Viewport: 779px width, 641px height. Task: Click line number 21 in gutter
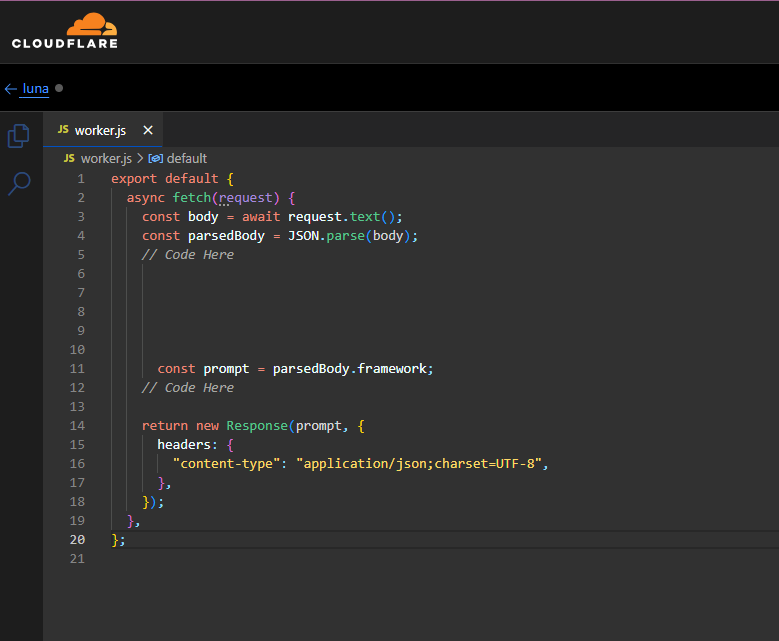pyautogui.click(x=77, y=559)
